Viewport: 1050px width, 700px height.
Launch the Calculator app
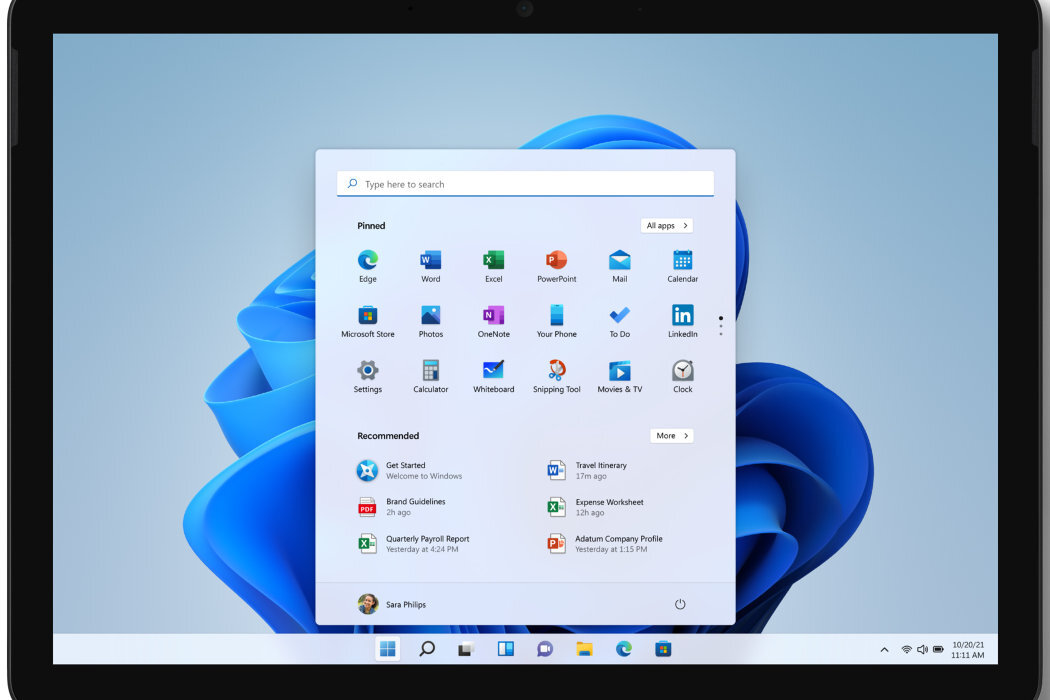pos(430,371)
